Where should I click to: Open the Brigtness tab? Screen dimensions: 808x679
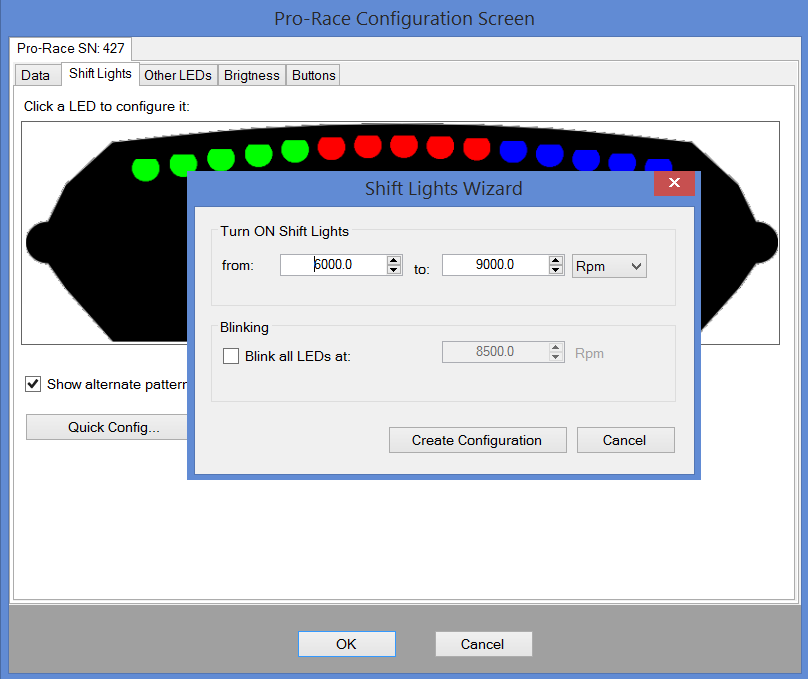[x=252, y=75]
